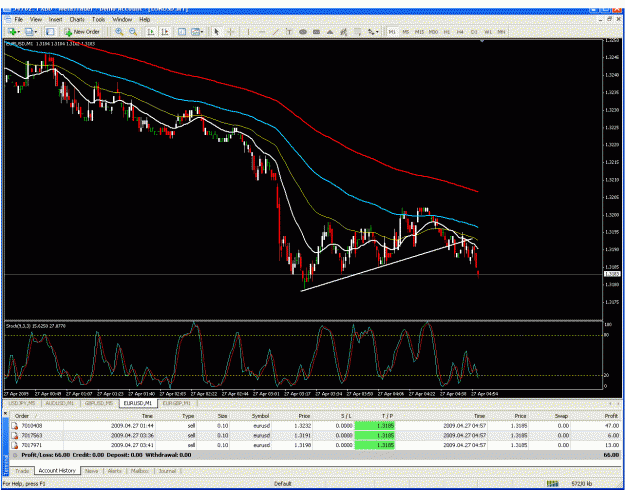The height and width of the screenshot is (490, 625).
Task: Select order row 7017563
Action: tap(316, 435)
